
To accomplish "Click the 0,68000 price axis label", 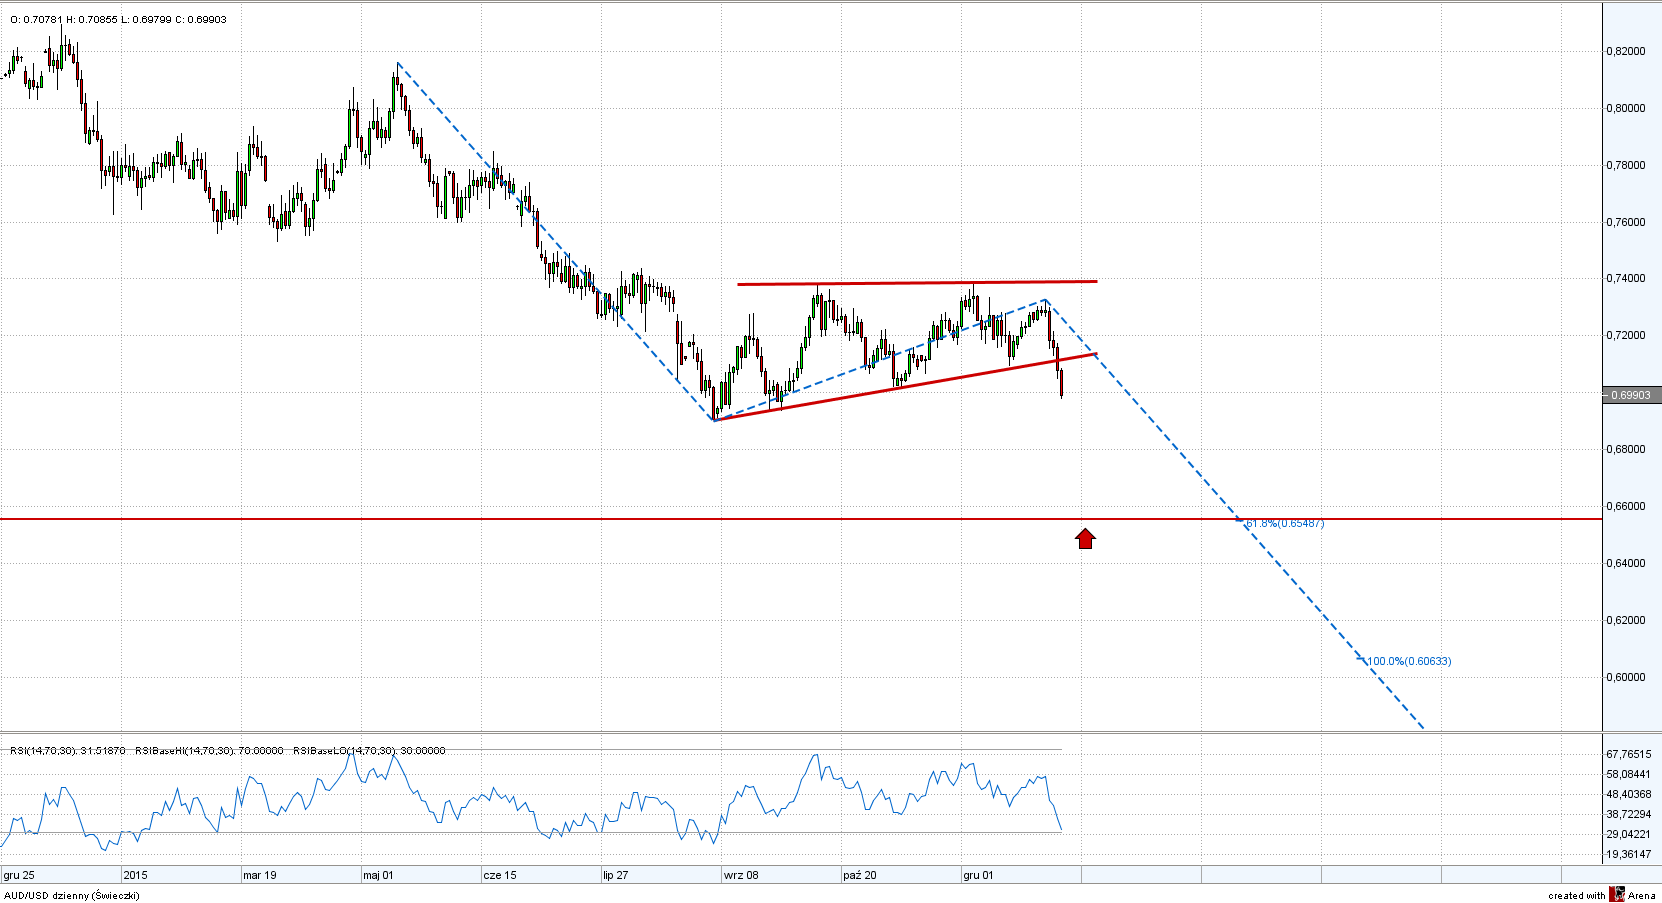I will point(1626,449).
